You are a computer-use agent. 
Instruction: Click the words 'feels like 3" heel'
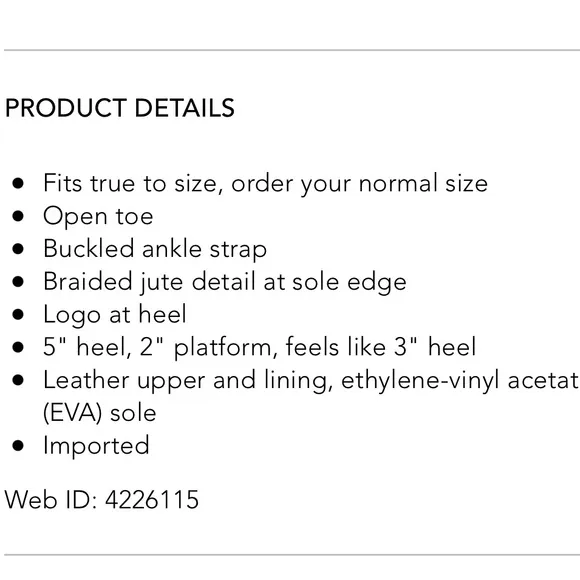[x=381, y=347]
